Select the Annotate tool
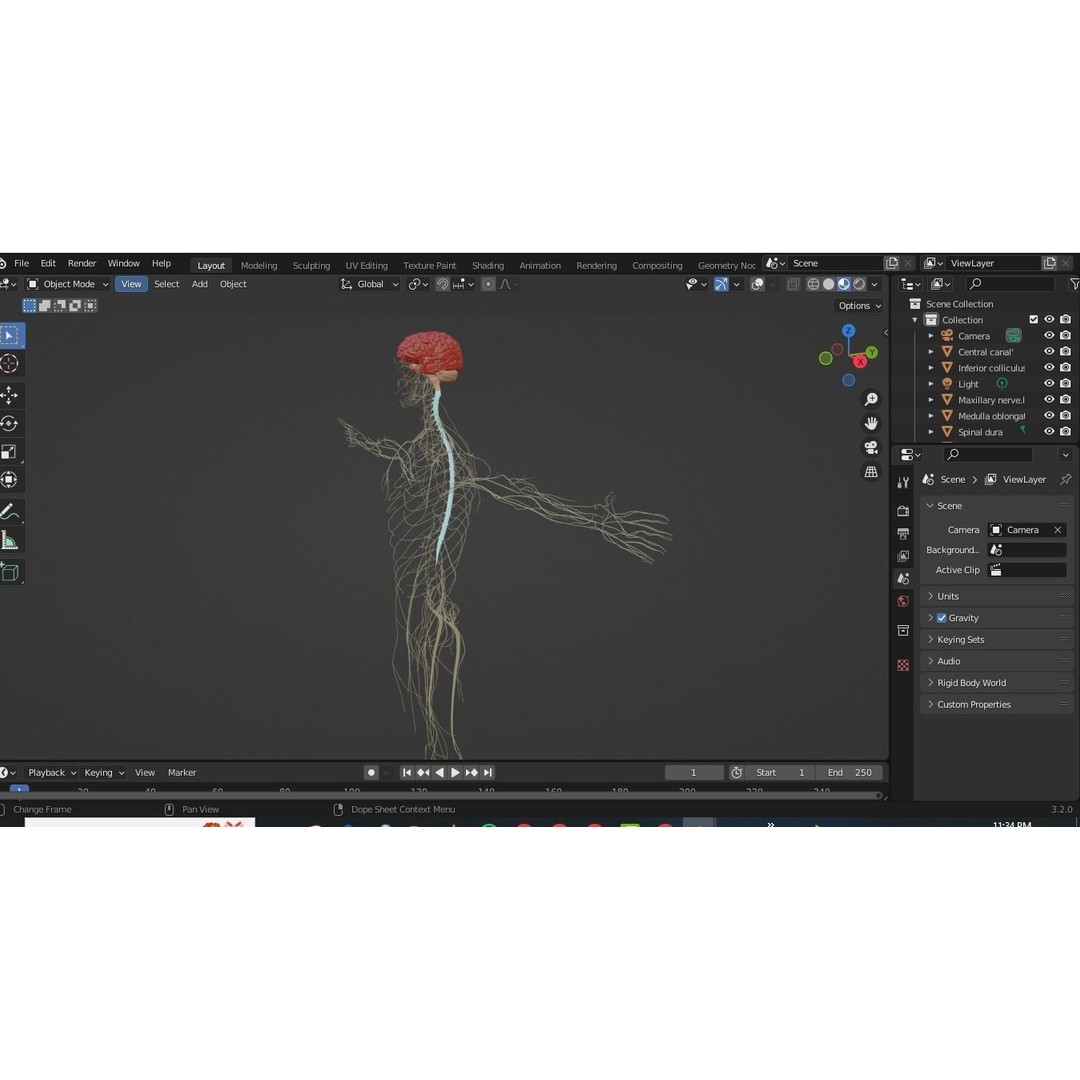Screen dimensions: 1080x1080 point(12,511)
